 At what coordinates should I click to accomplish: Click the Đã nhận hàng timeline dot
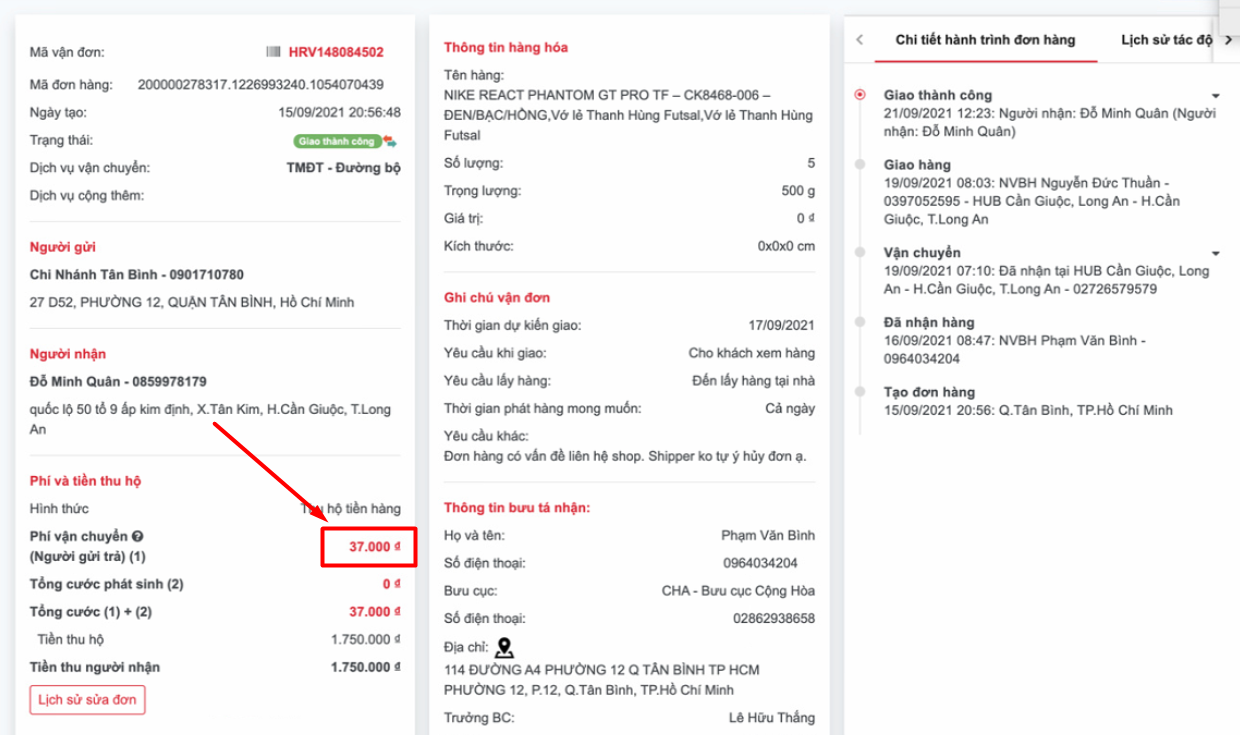[x=860, y=323]
